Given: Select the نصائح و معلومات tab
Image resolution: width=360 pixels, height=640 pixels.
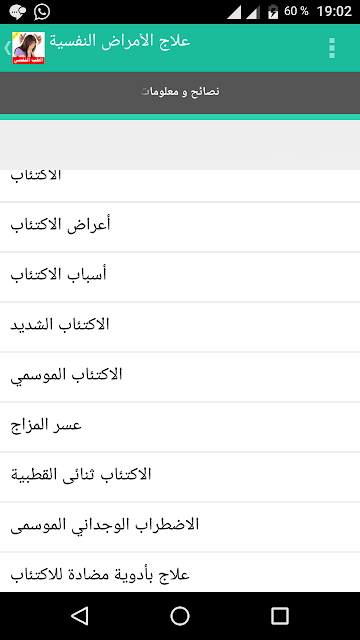Looking at the screenshot, I should (x=180, y=92).
